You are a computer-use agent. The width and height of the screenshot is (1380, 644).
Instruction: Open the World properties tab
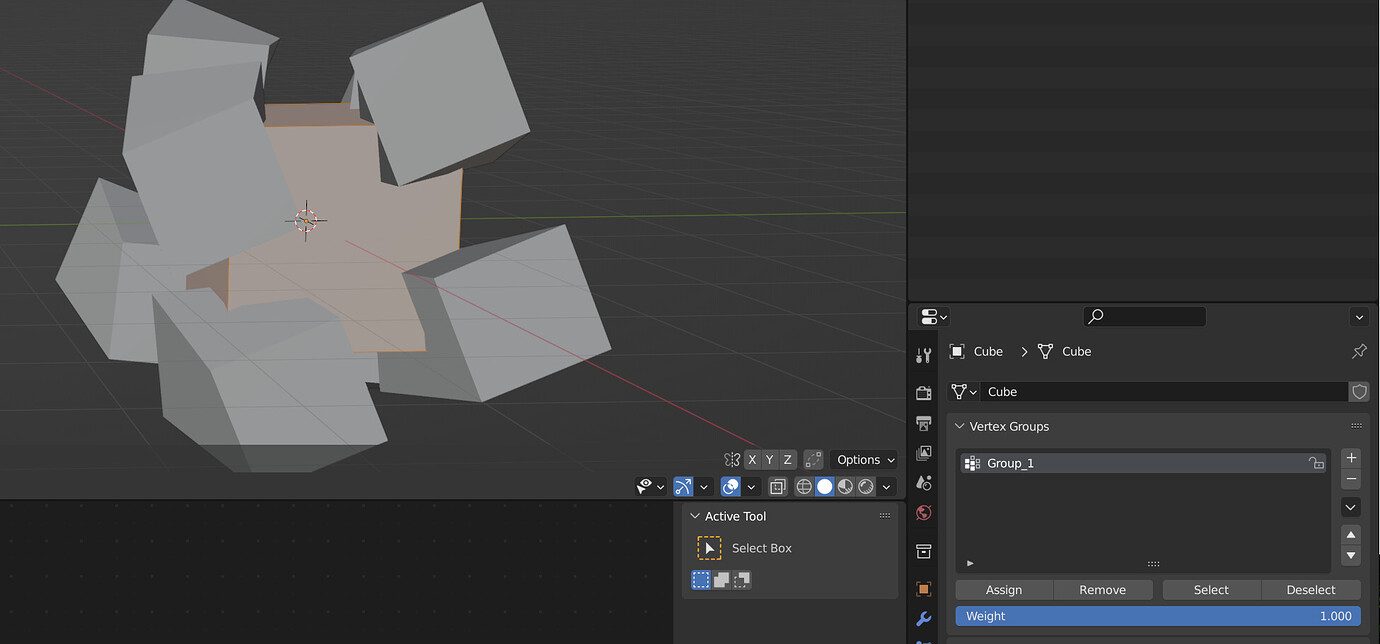(924, 512)
